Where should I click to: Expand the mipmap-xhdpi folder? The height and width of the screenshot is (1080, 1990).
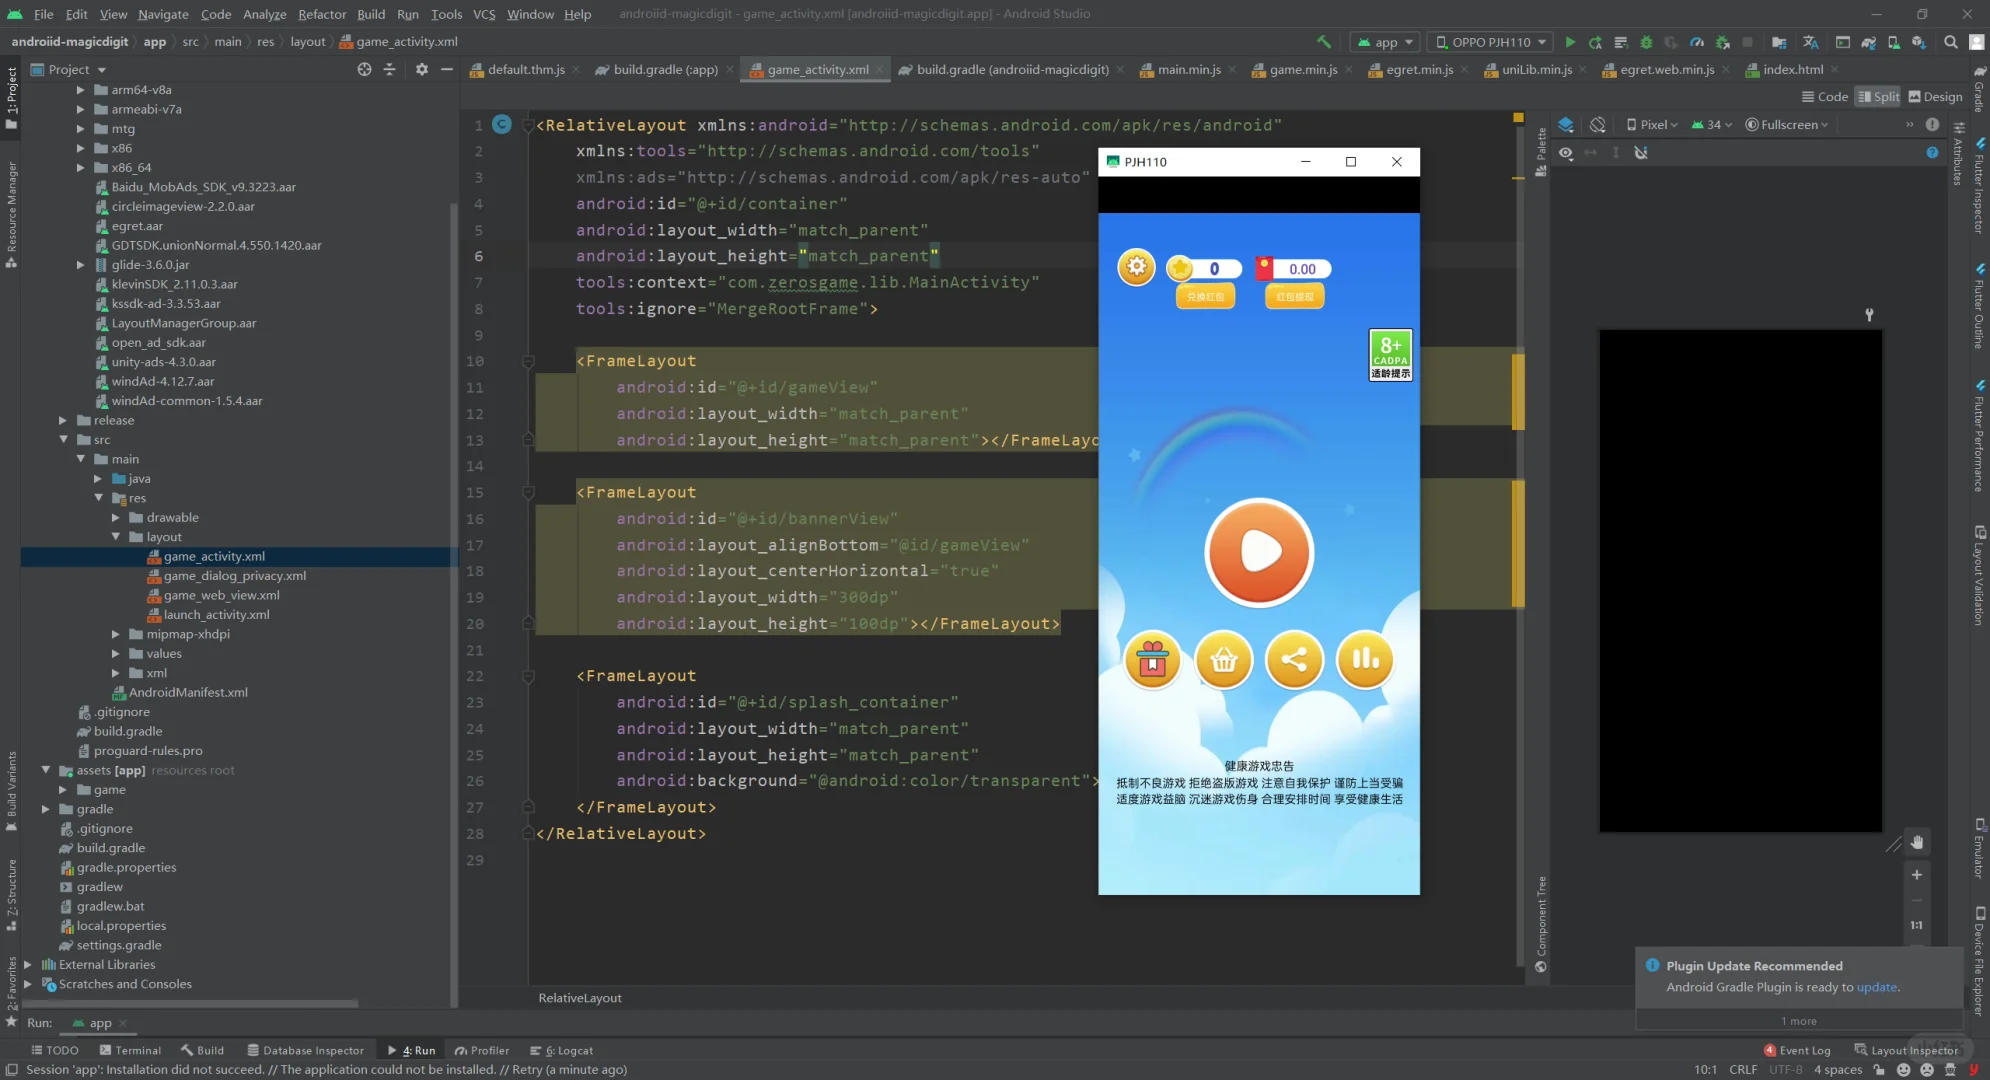coord(116,634)
